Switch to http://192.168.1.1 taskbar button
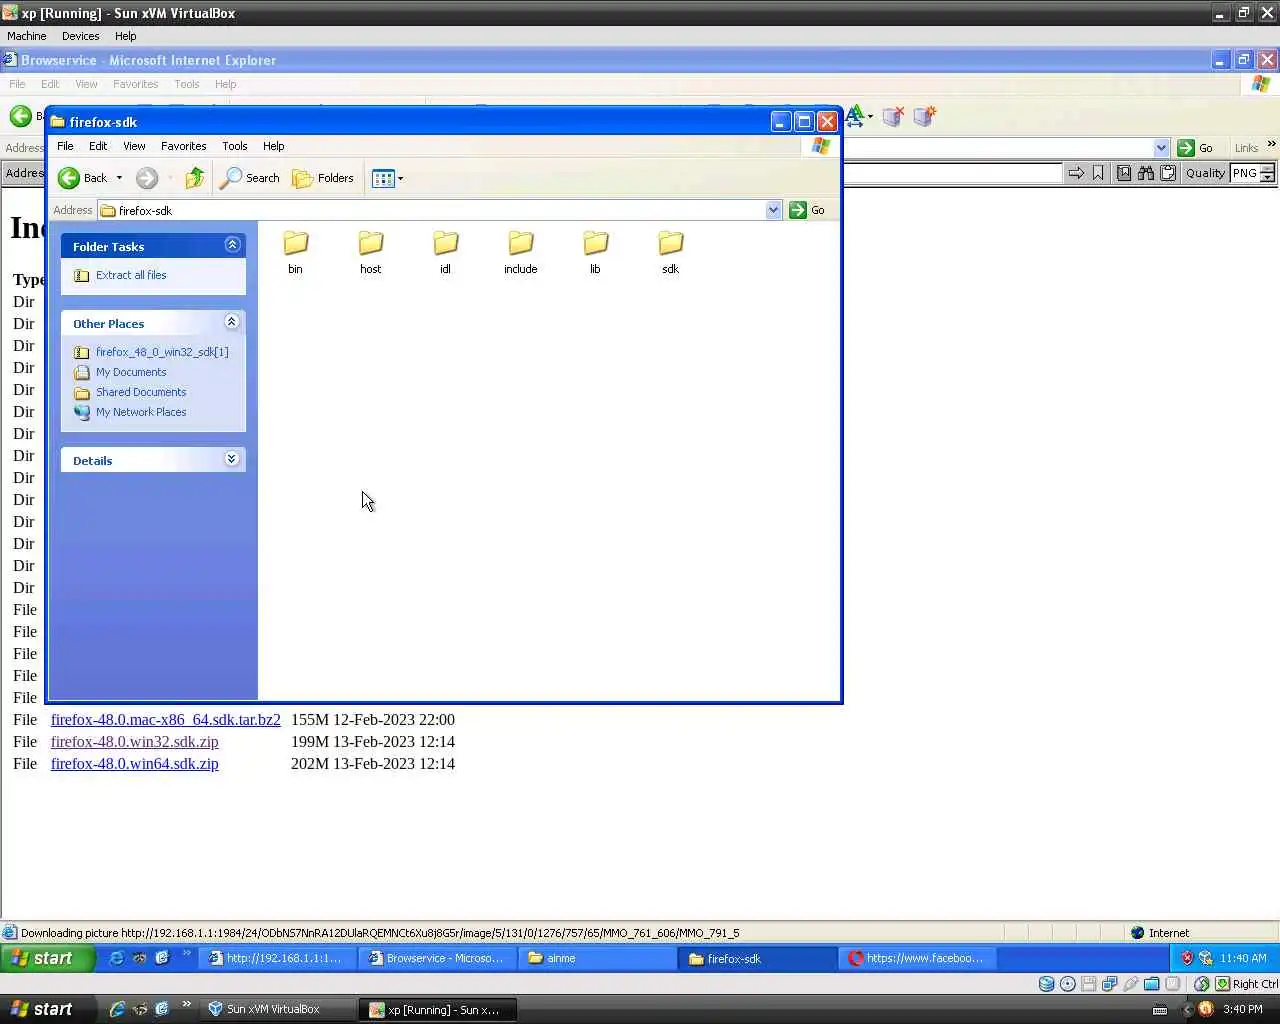Screen dimensions: 1280x1024 pyautogui.click(x=276, y=958)
